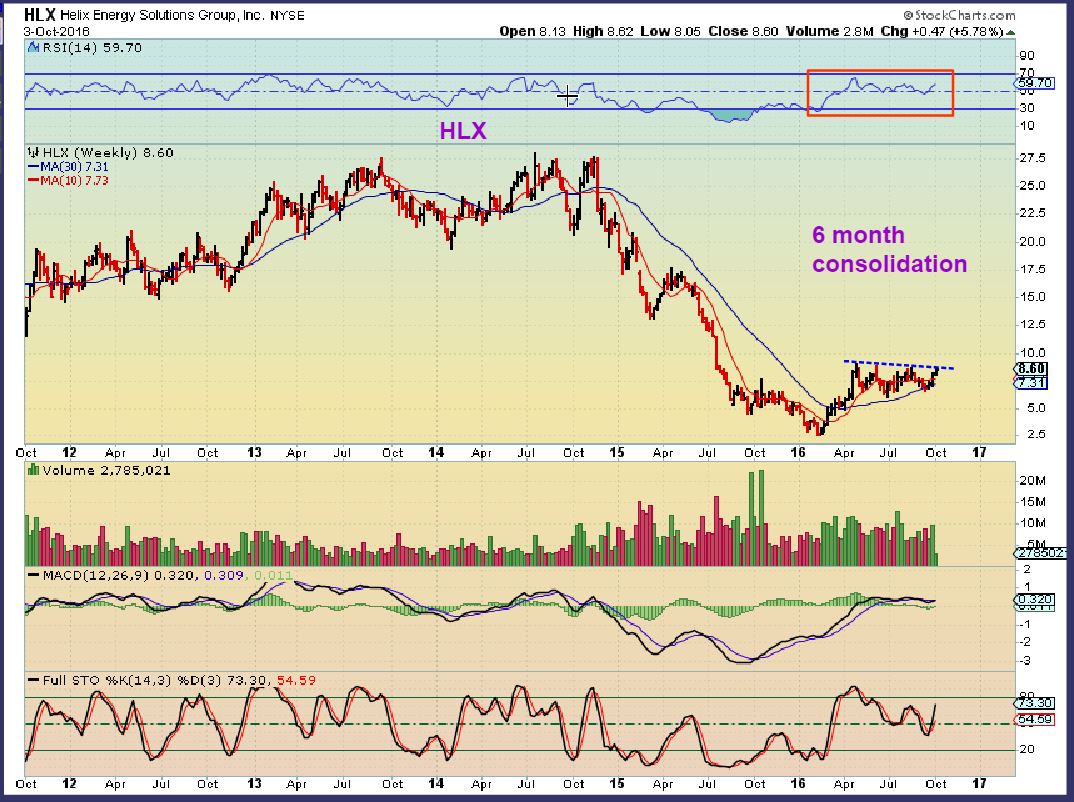Click the '15.0' price axis label
This screenshot has width=1074, height=802.
(x=1032, y=297)
